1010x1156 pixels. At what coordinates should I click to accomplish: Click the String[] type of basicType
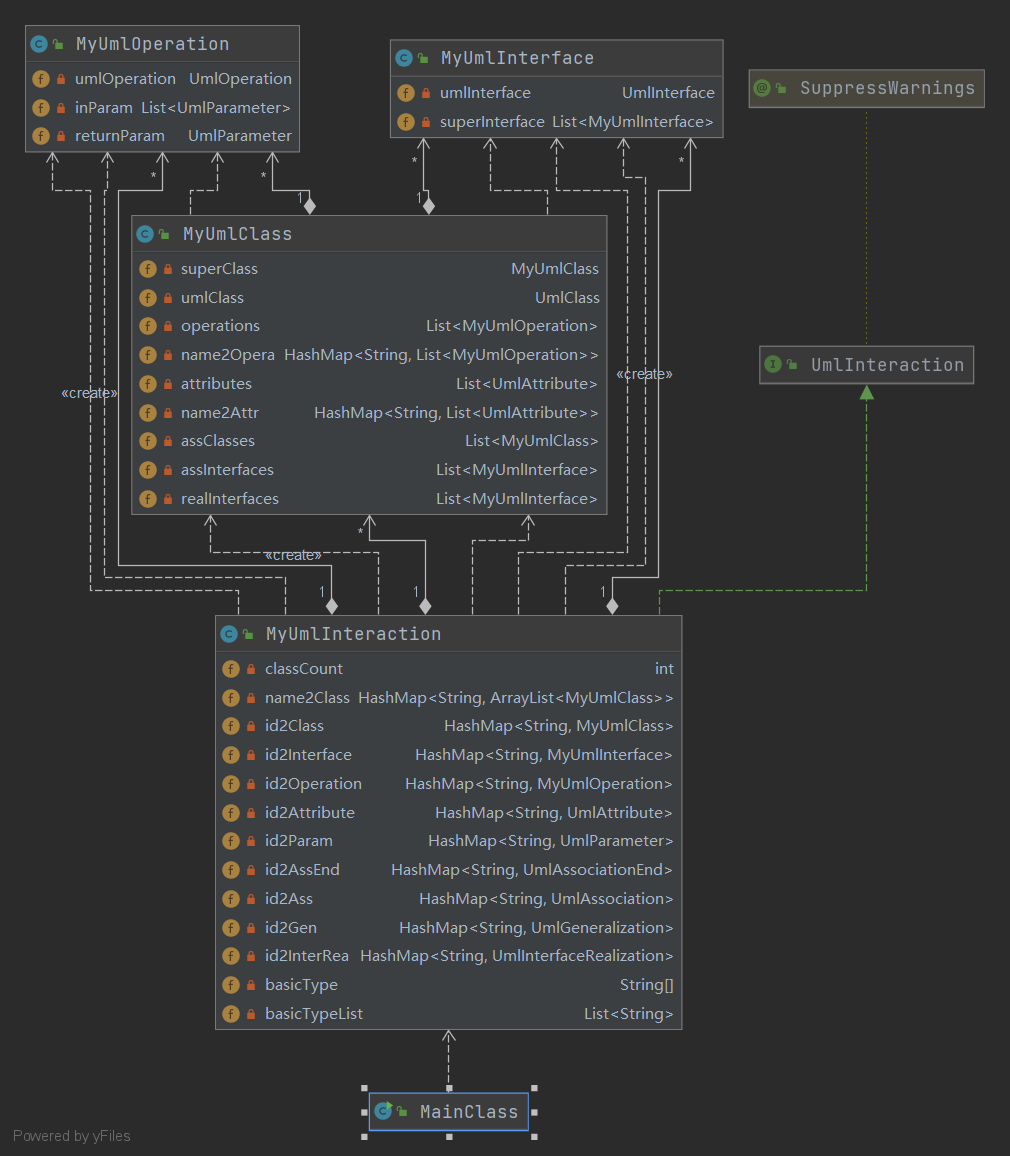647,985
